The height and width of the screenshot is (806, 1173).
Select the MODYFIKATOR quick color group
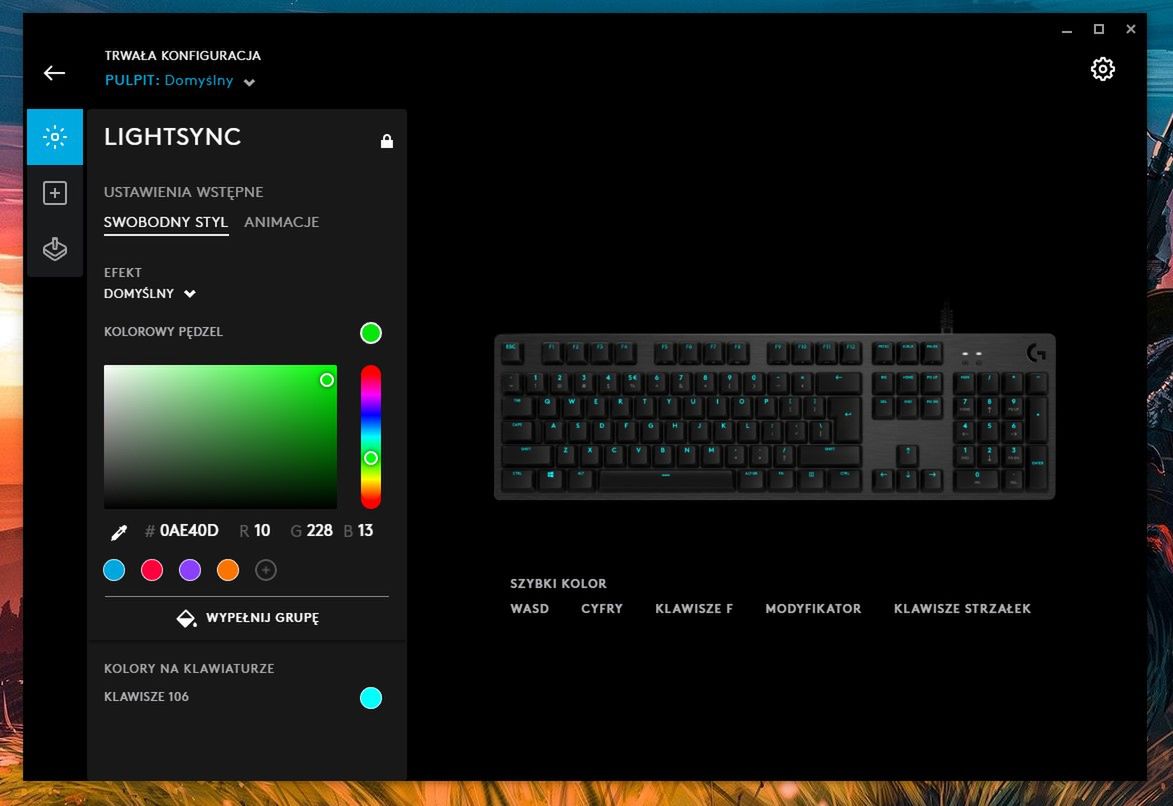point(813,608)
